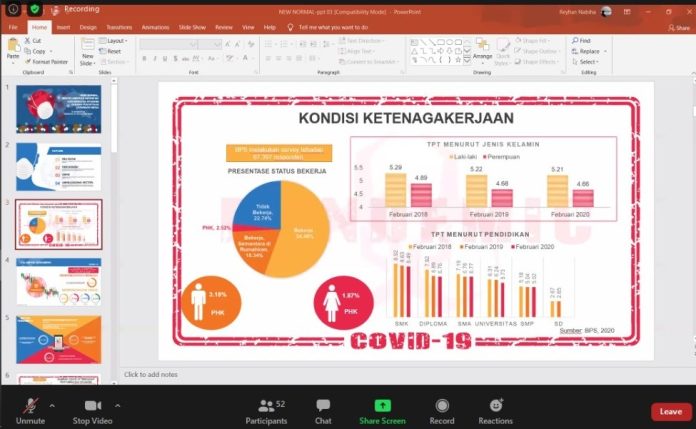Click the 'Click to add notes' field
The width and height of the screenshot is (696, 429).
[150, 374]
